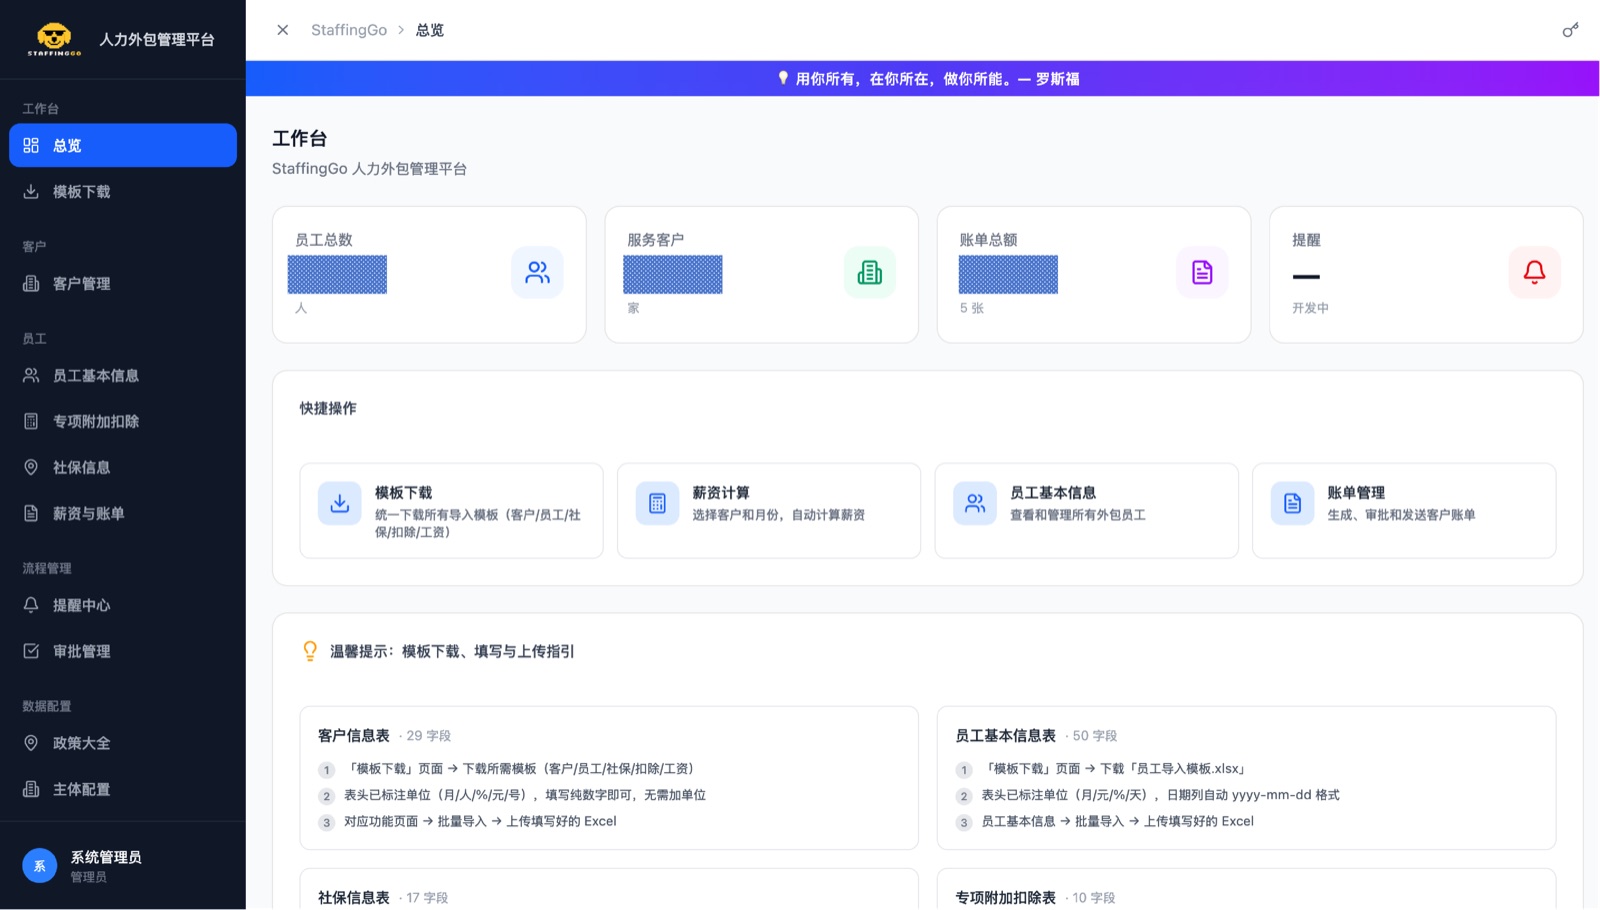This screenshot has height=910, width=1600.
Task: Click the 总览 grid icon in sidebar
Action: click(x=31, y=145)
